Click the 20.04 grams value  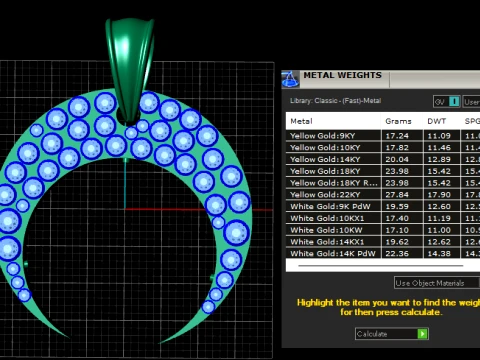point(397,159)
